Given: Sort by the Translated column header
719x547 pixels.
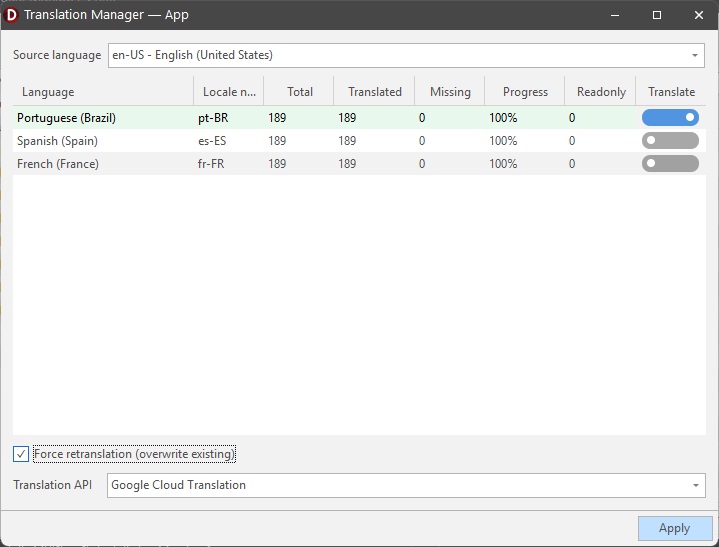Looking at the screenshot, I should point(375,92).
